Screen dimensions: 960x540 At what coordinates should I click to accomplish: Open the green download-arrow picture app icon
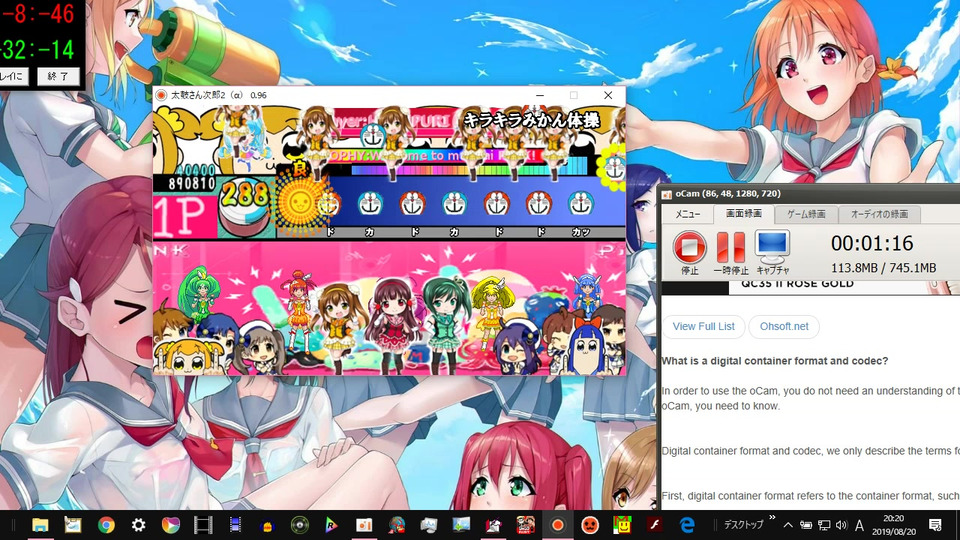(x=461, y=525)
